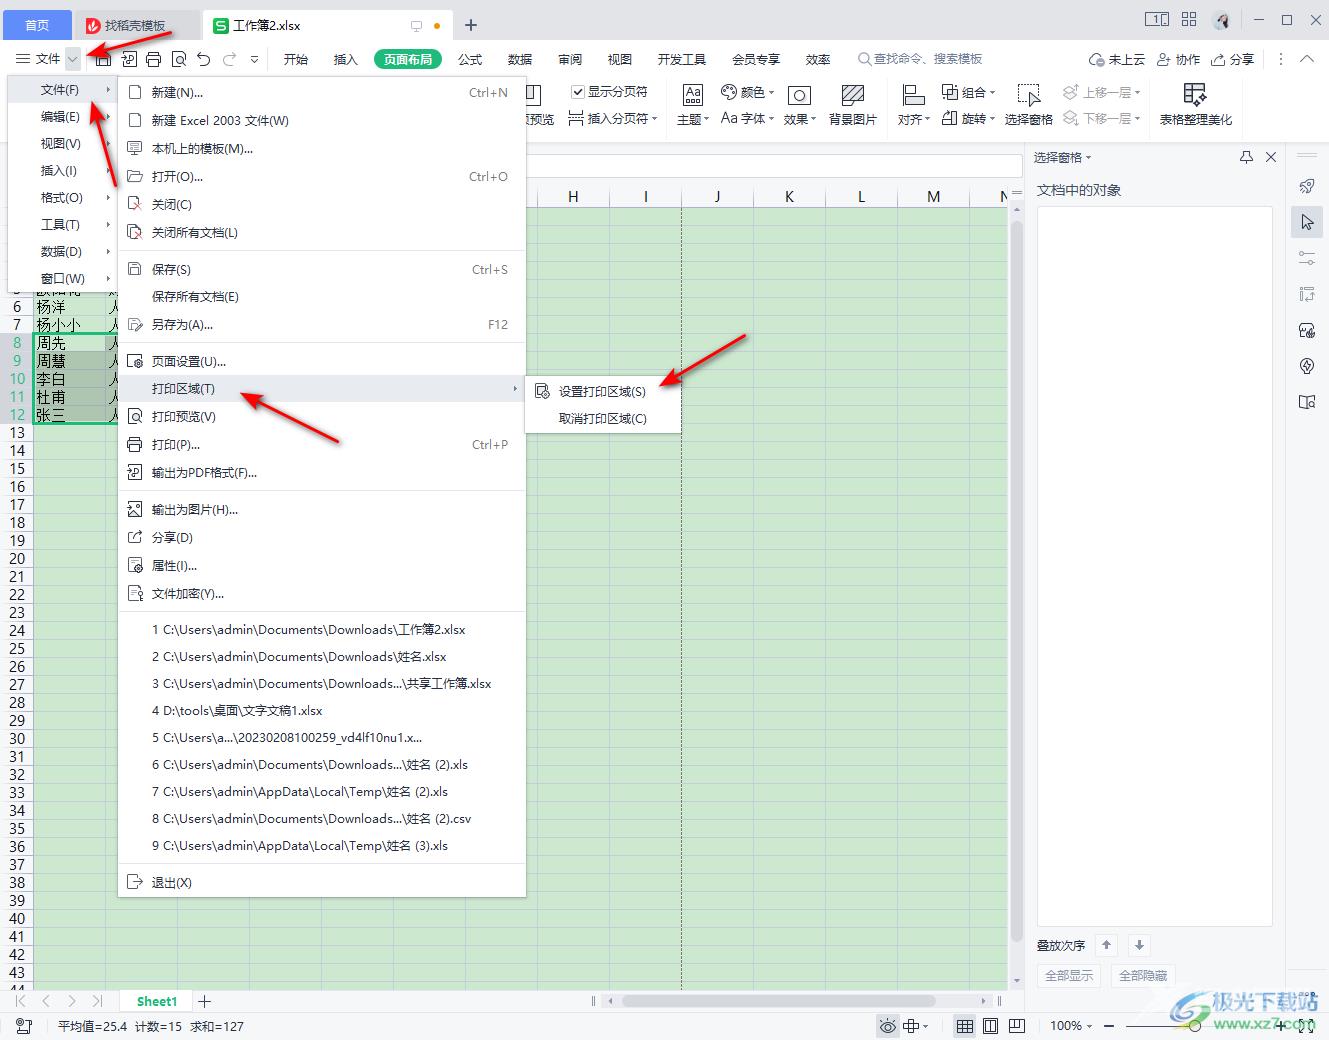Click the 背景图片 background picture icon
The height and width of the screenshot is (1040, 1329).
click(852, 95)
